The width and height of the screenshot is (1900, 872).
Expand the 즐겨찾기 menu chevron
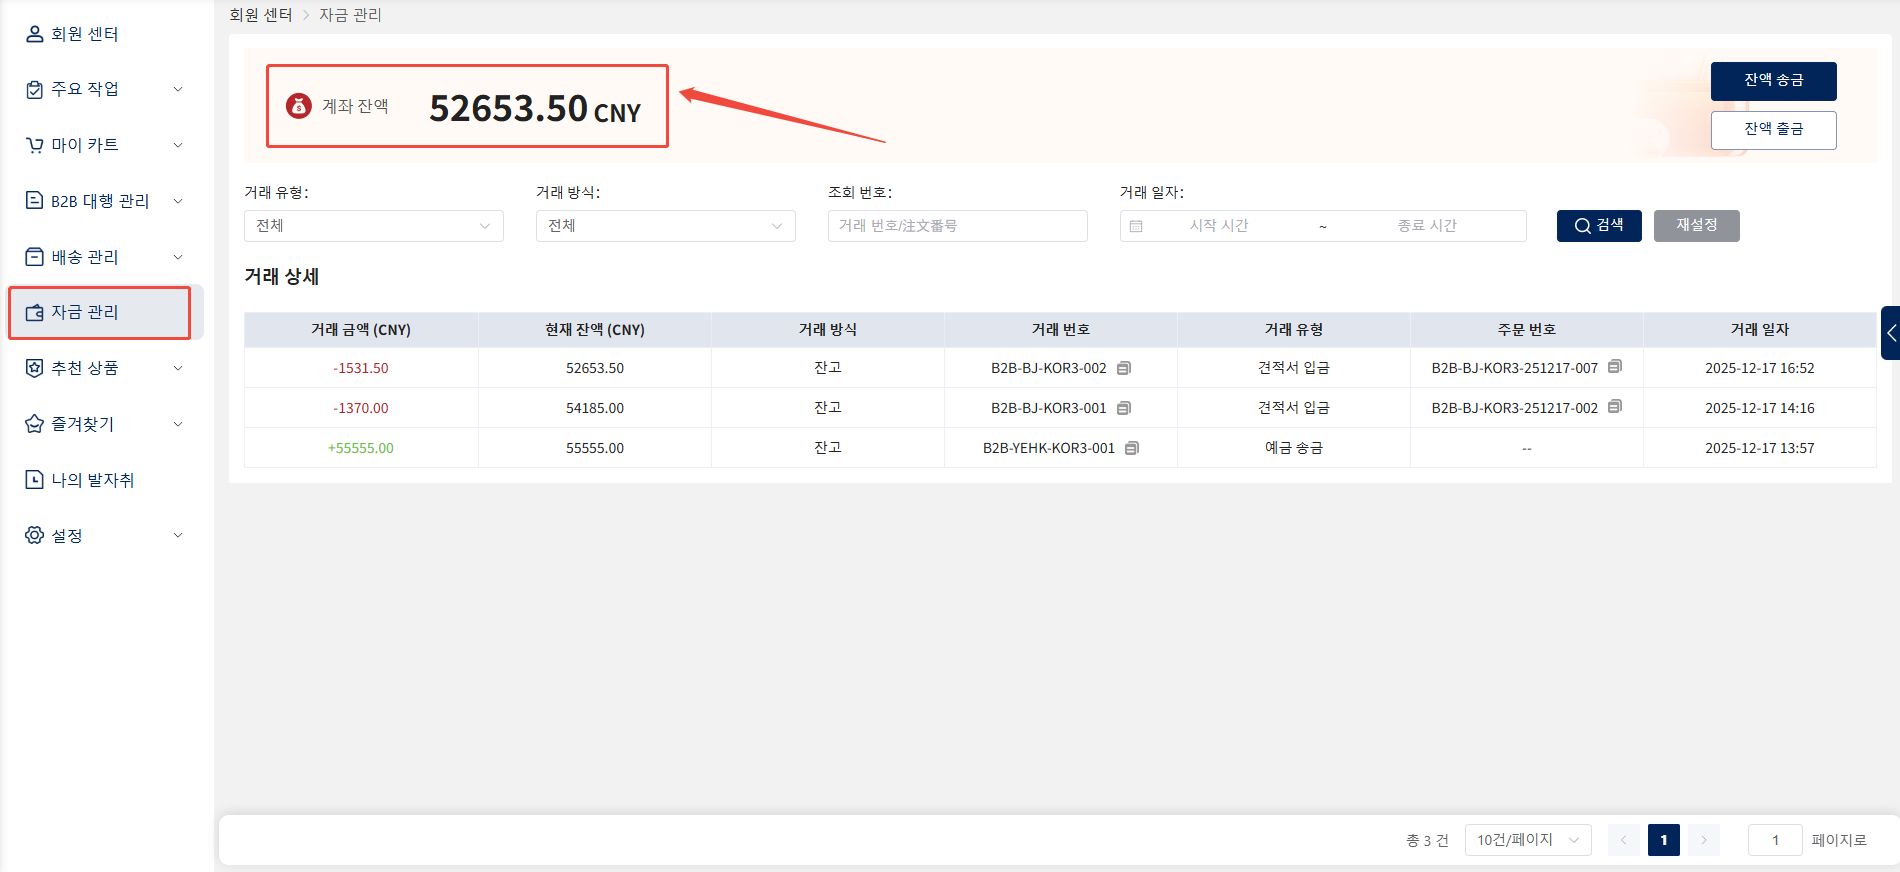tap(178, 424)
